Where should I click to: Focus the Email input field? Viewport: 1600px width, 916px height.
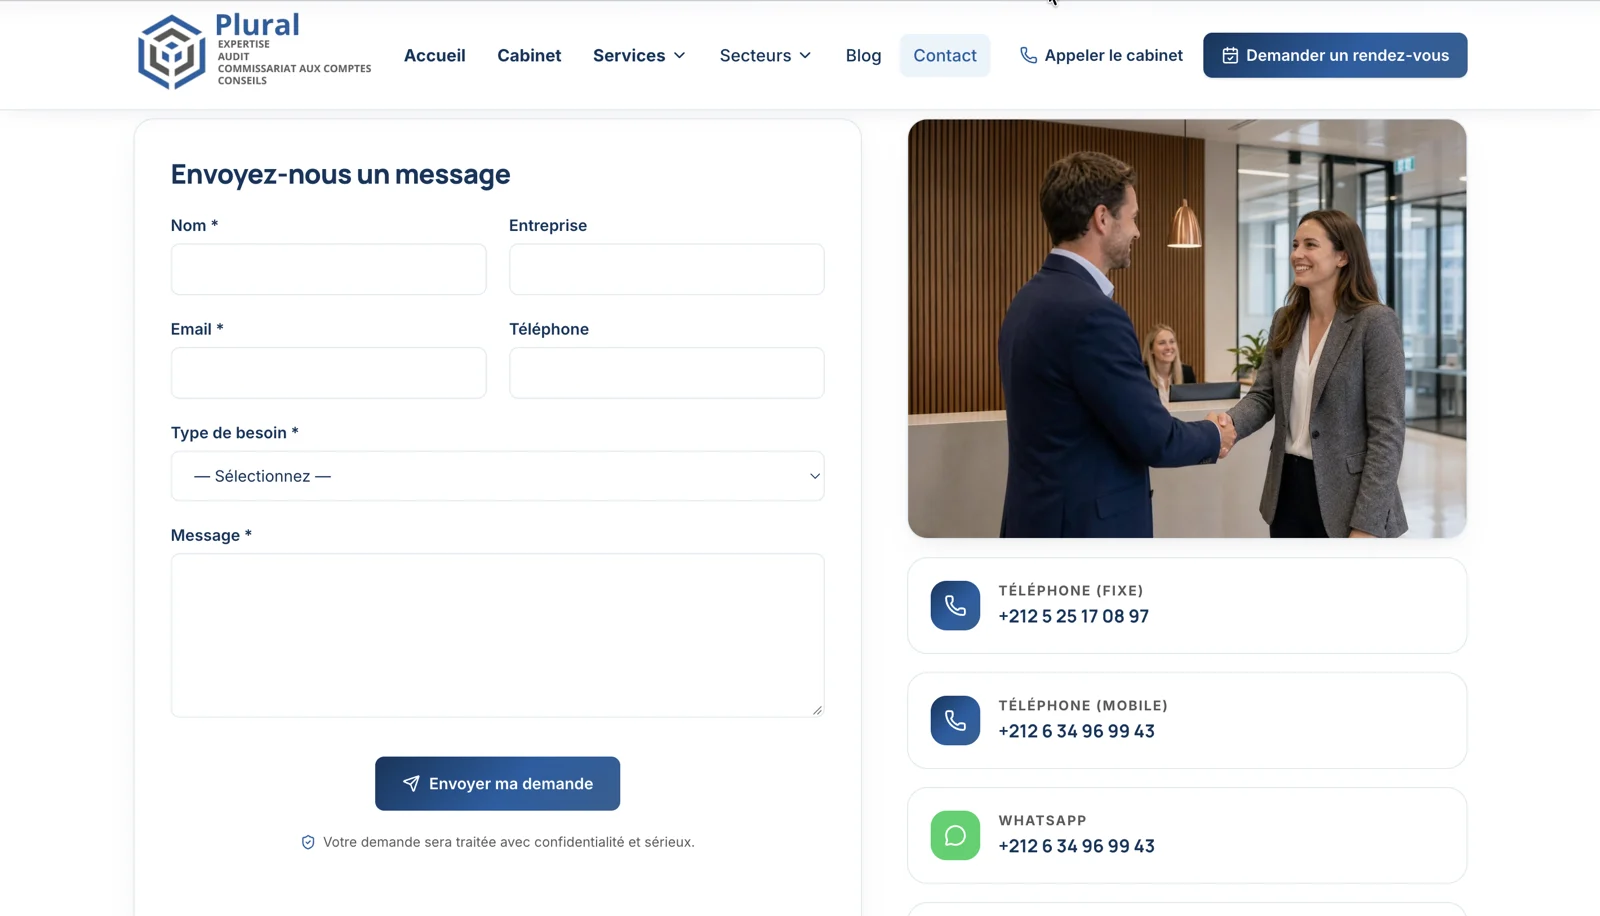coord(328,373)
